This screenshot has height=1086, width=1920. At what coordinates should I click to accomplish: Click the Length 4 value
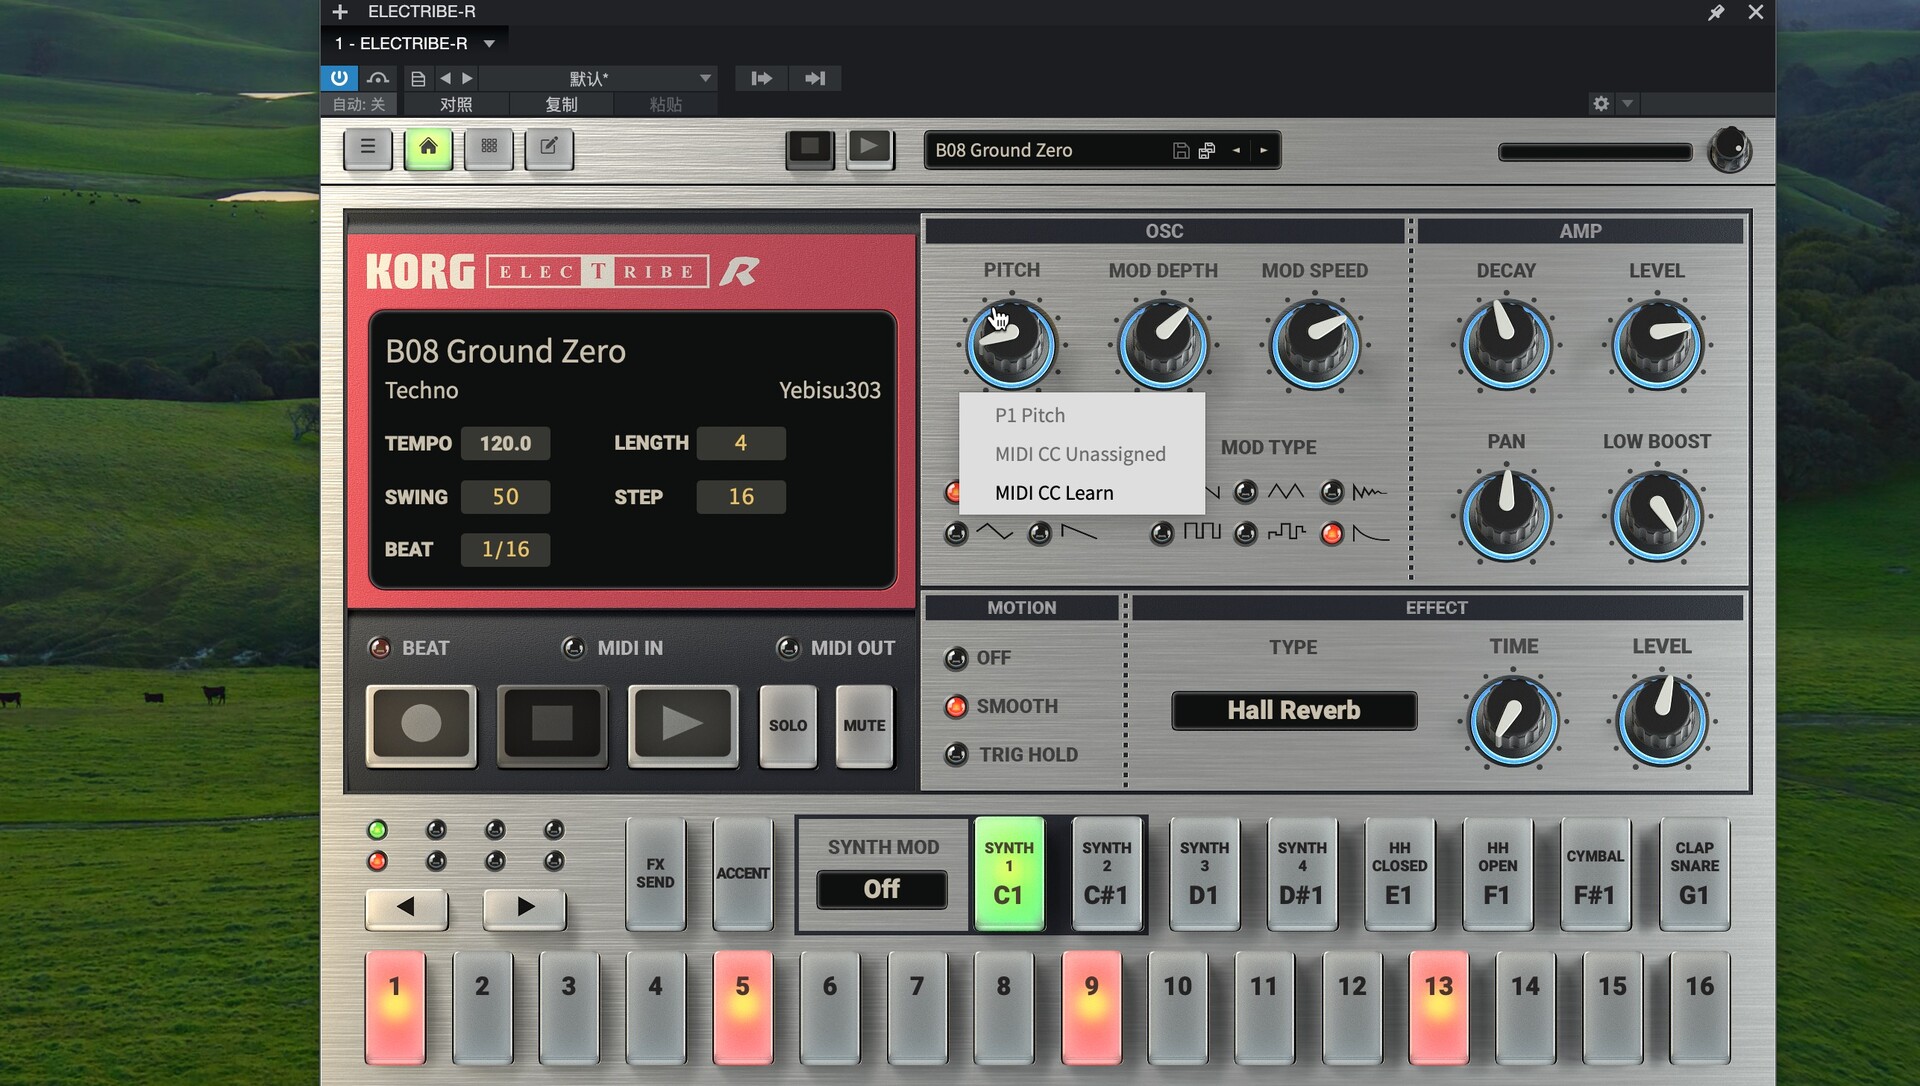click(x=740, y=443)
